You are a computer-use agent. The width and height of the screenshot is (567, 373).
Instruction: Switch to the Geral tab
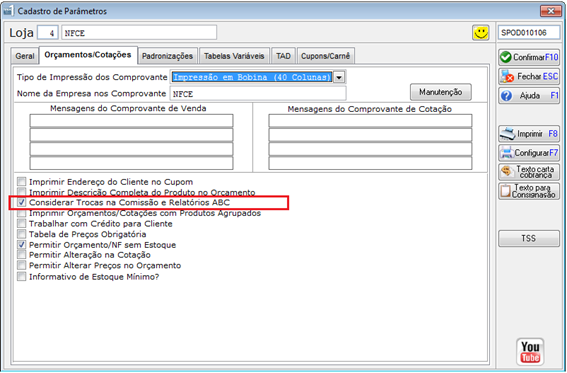(x=25, y=56)
